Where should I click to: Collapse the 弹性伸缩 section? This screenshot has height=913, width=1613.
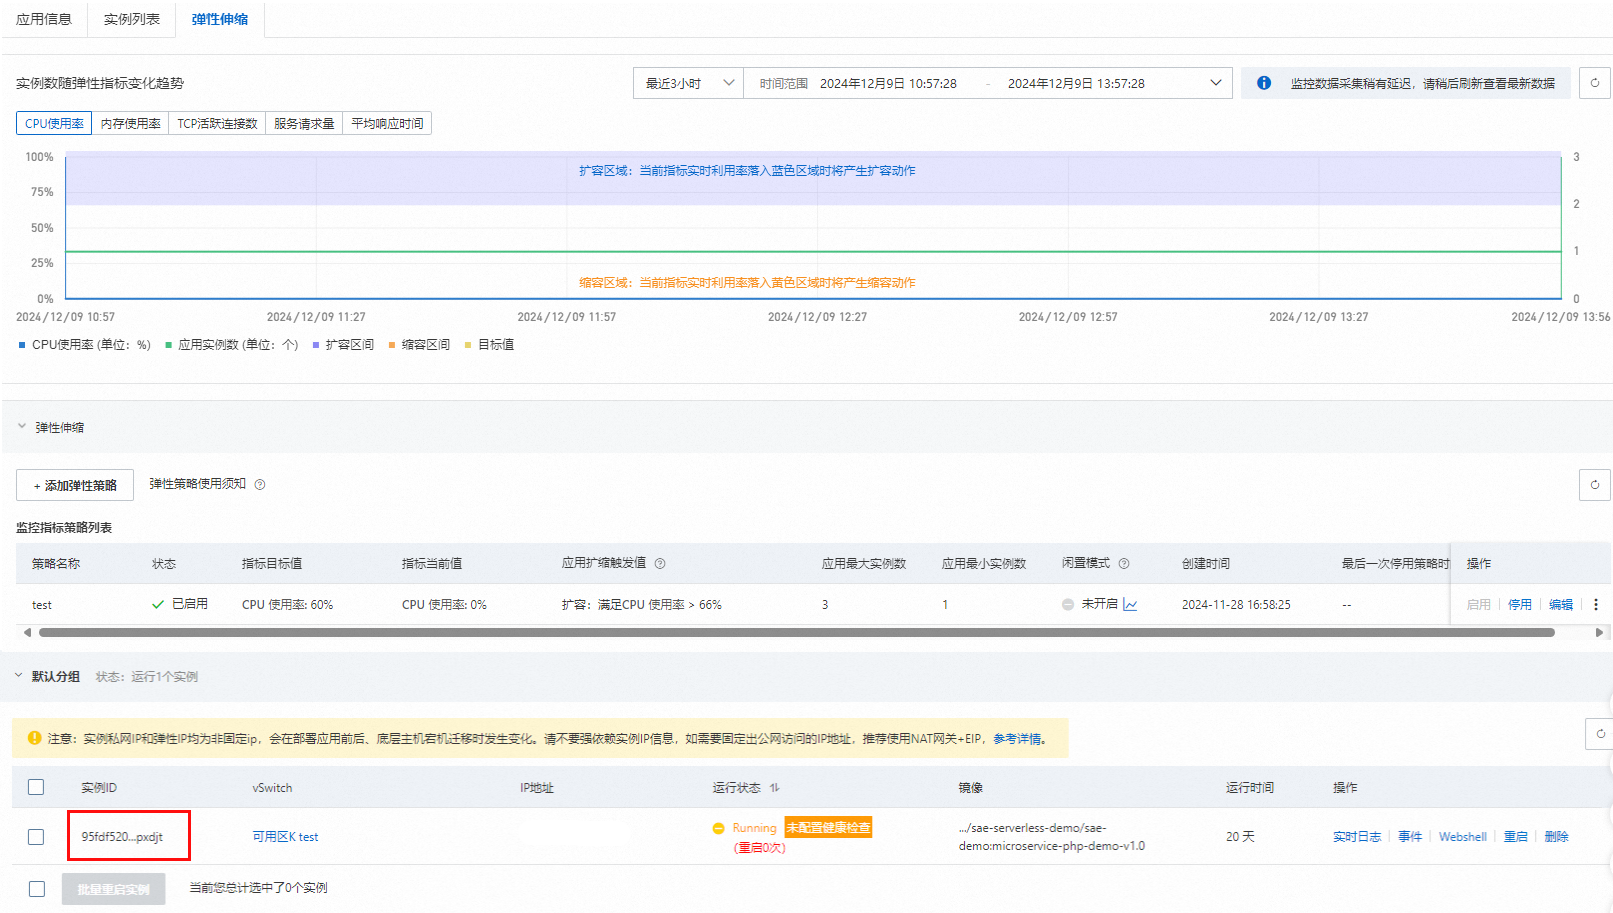[x=22, y=427]
